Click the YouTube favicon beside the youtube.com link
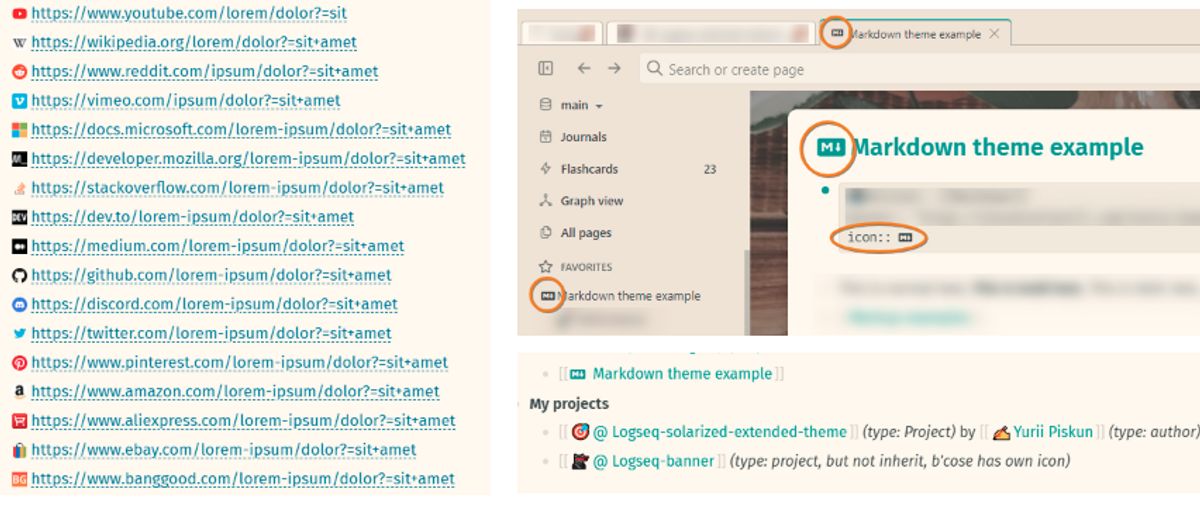This screenshot has height=508, width=1200. coord(19,14)
